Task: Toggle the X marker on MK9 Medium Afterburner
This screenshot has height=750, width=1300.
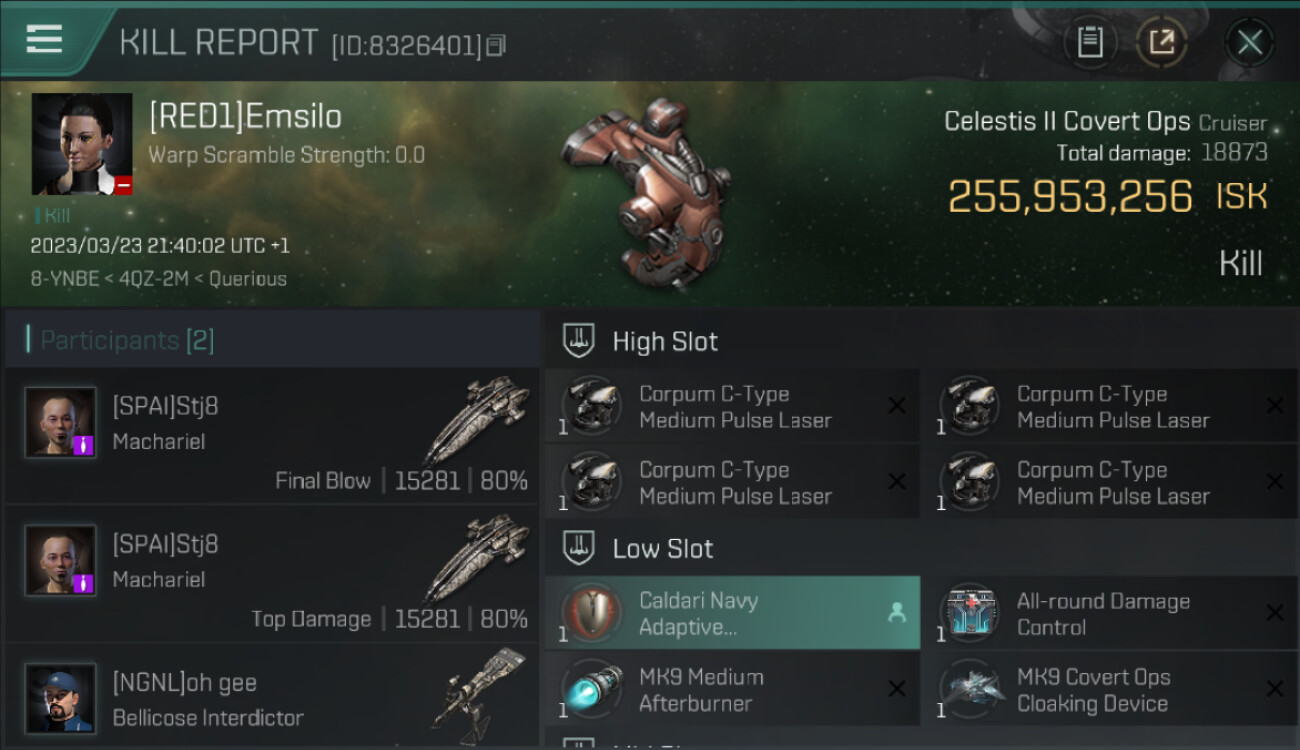Action: (x=897, y=689)
